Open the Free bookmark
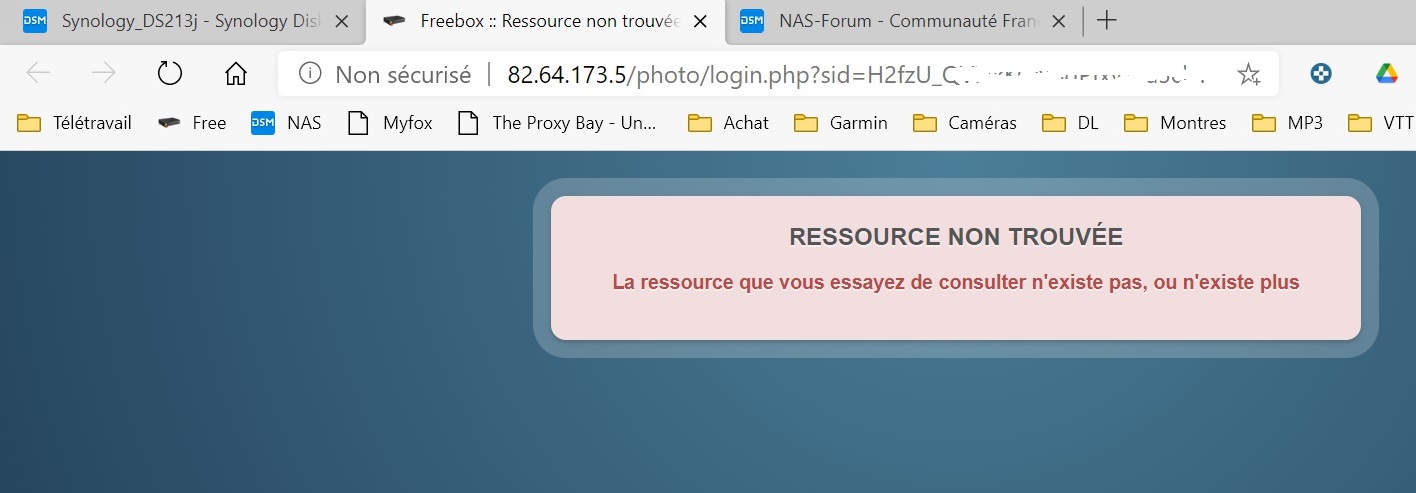 [x=192, y=123]
